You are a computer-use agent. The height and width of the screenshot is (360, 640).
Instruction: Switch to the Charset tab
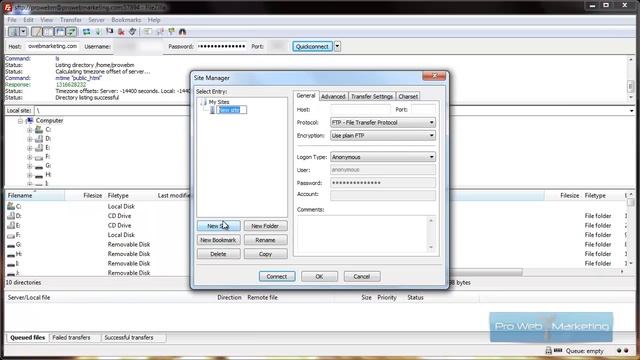408,96
